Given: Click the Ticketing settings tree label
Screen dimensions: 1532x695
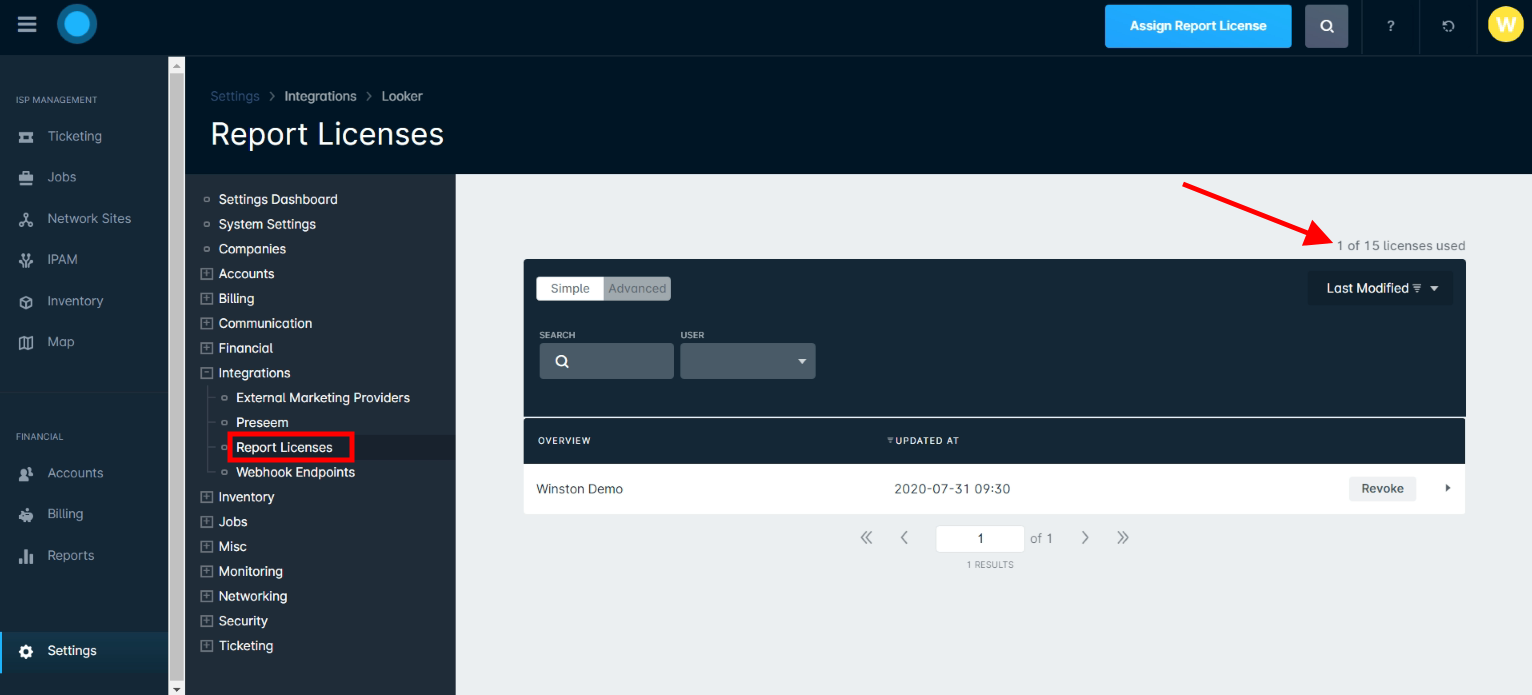Looking at the screenshot, I should pyautogui.click(x=246, y=646).
